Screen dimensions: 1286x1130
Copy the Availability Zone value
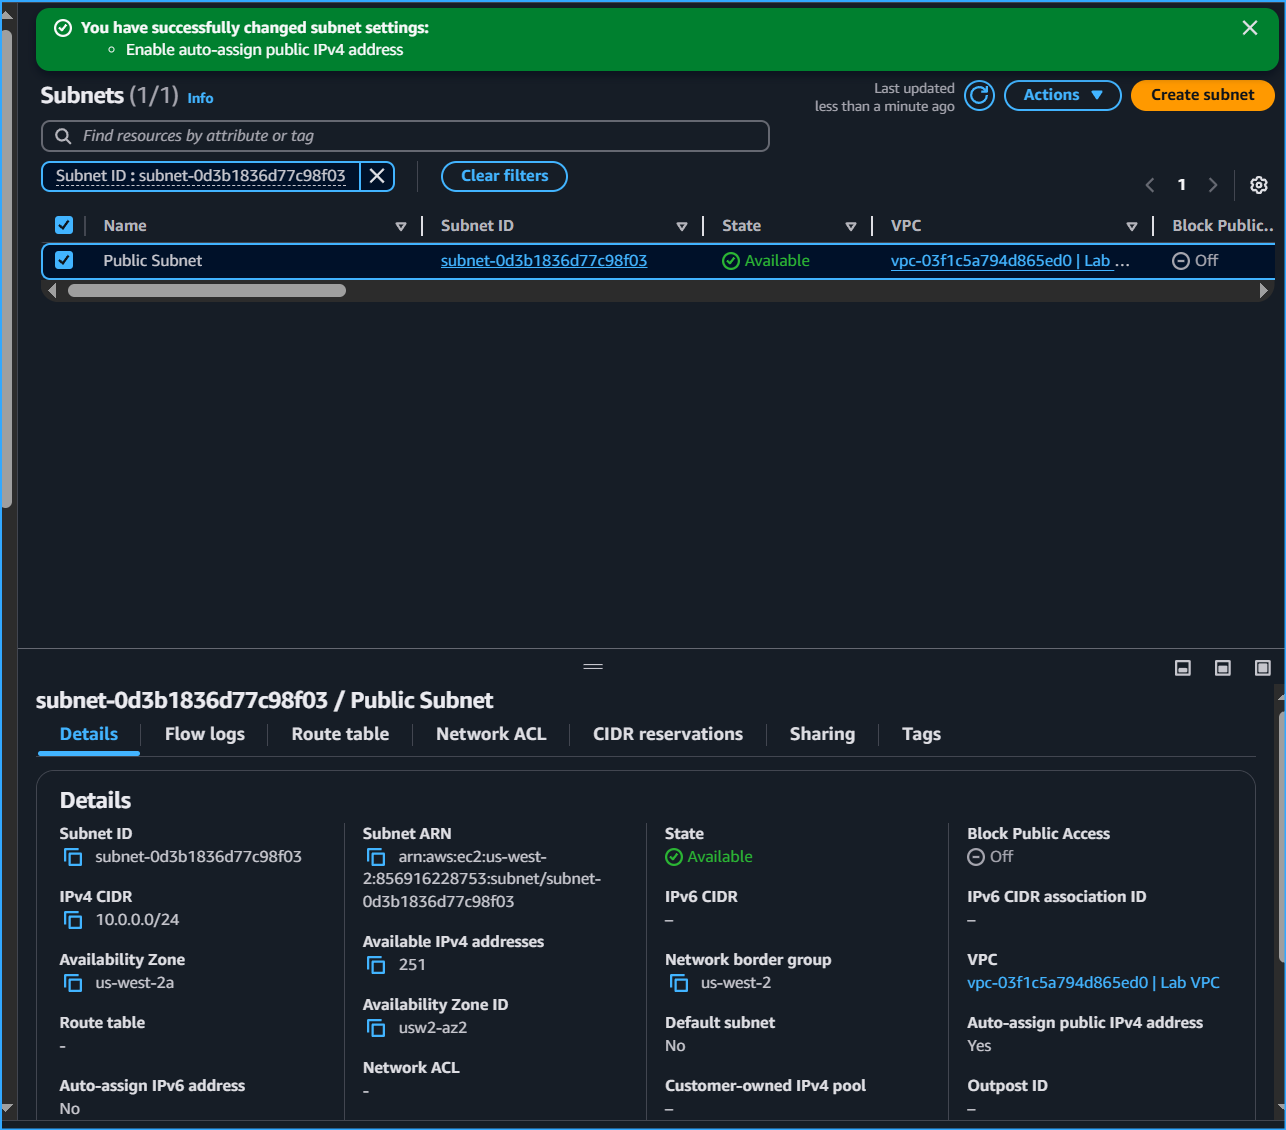tap(72, 983)
